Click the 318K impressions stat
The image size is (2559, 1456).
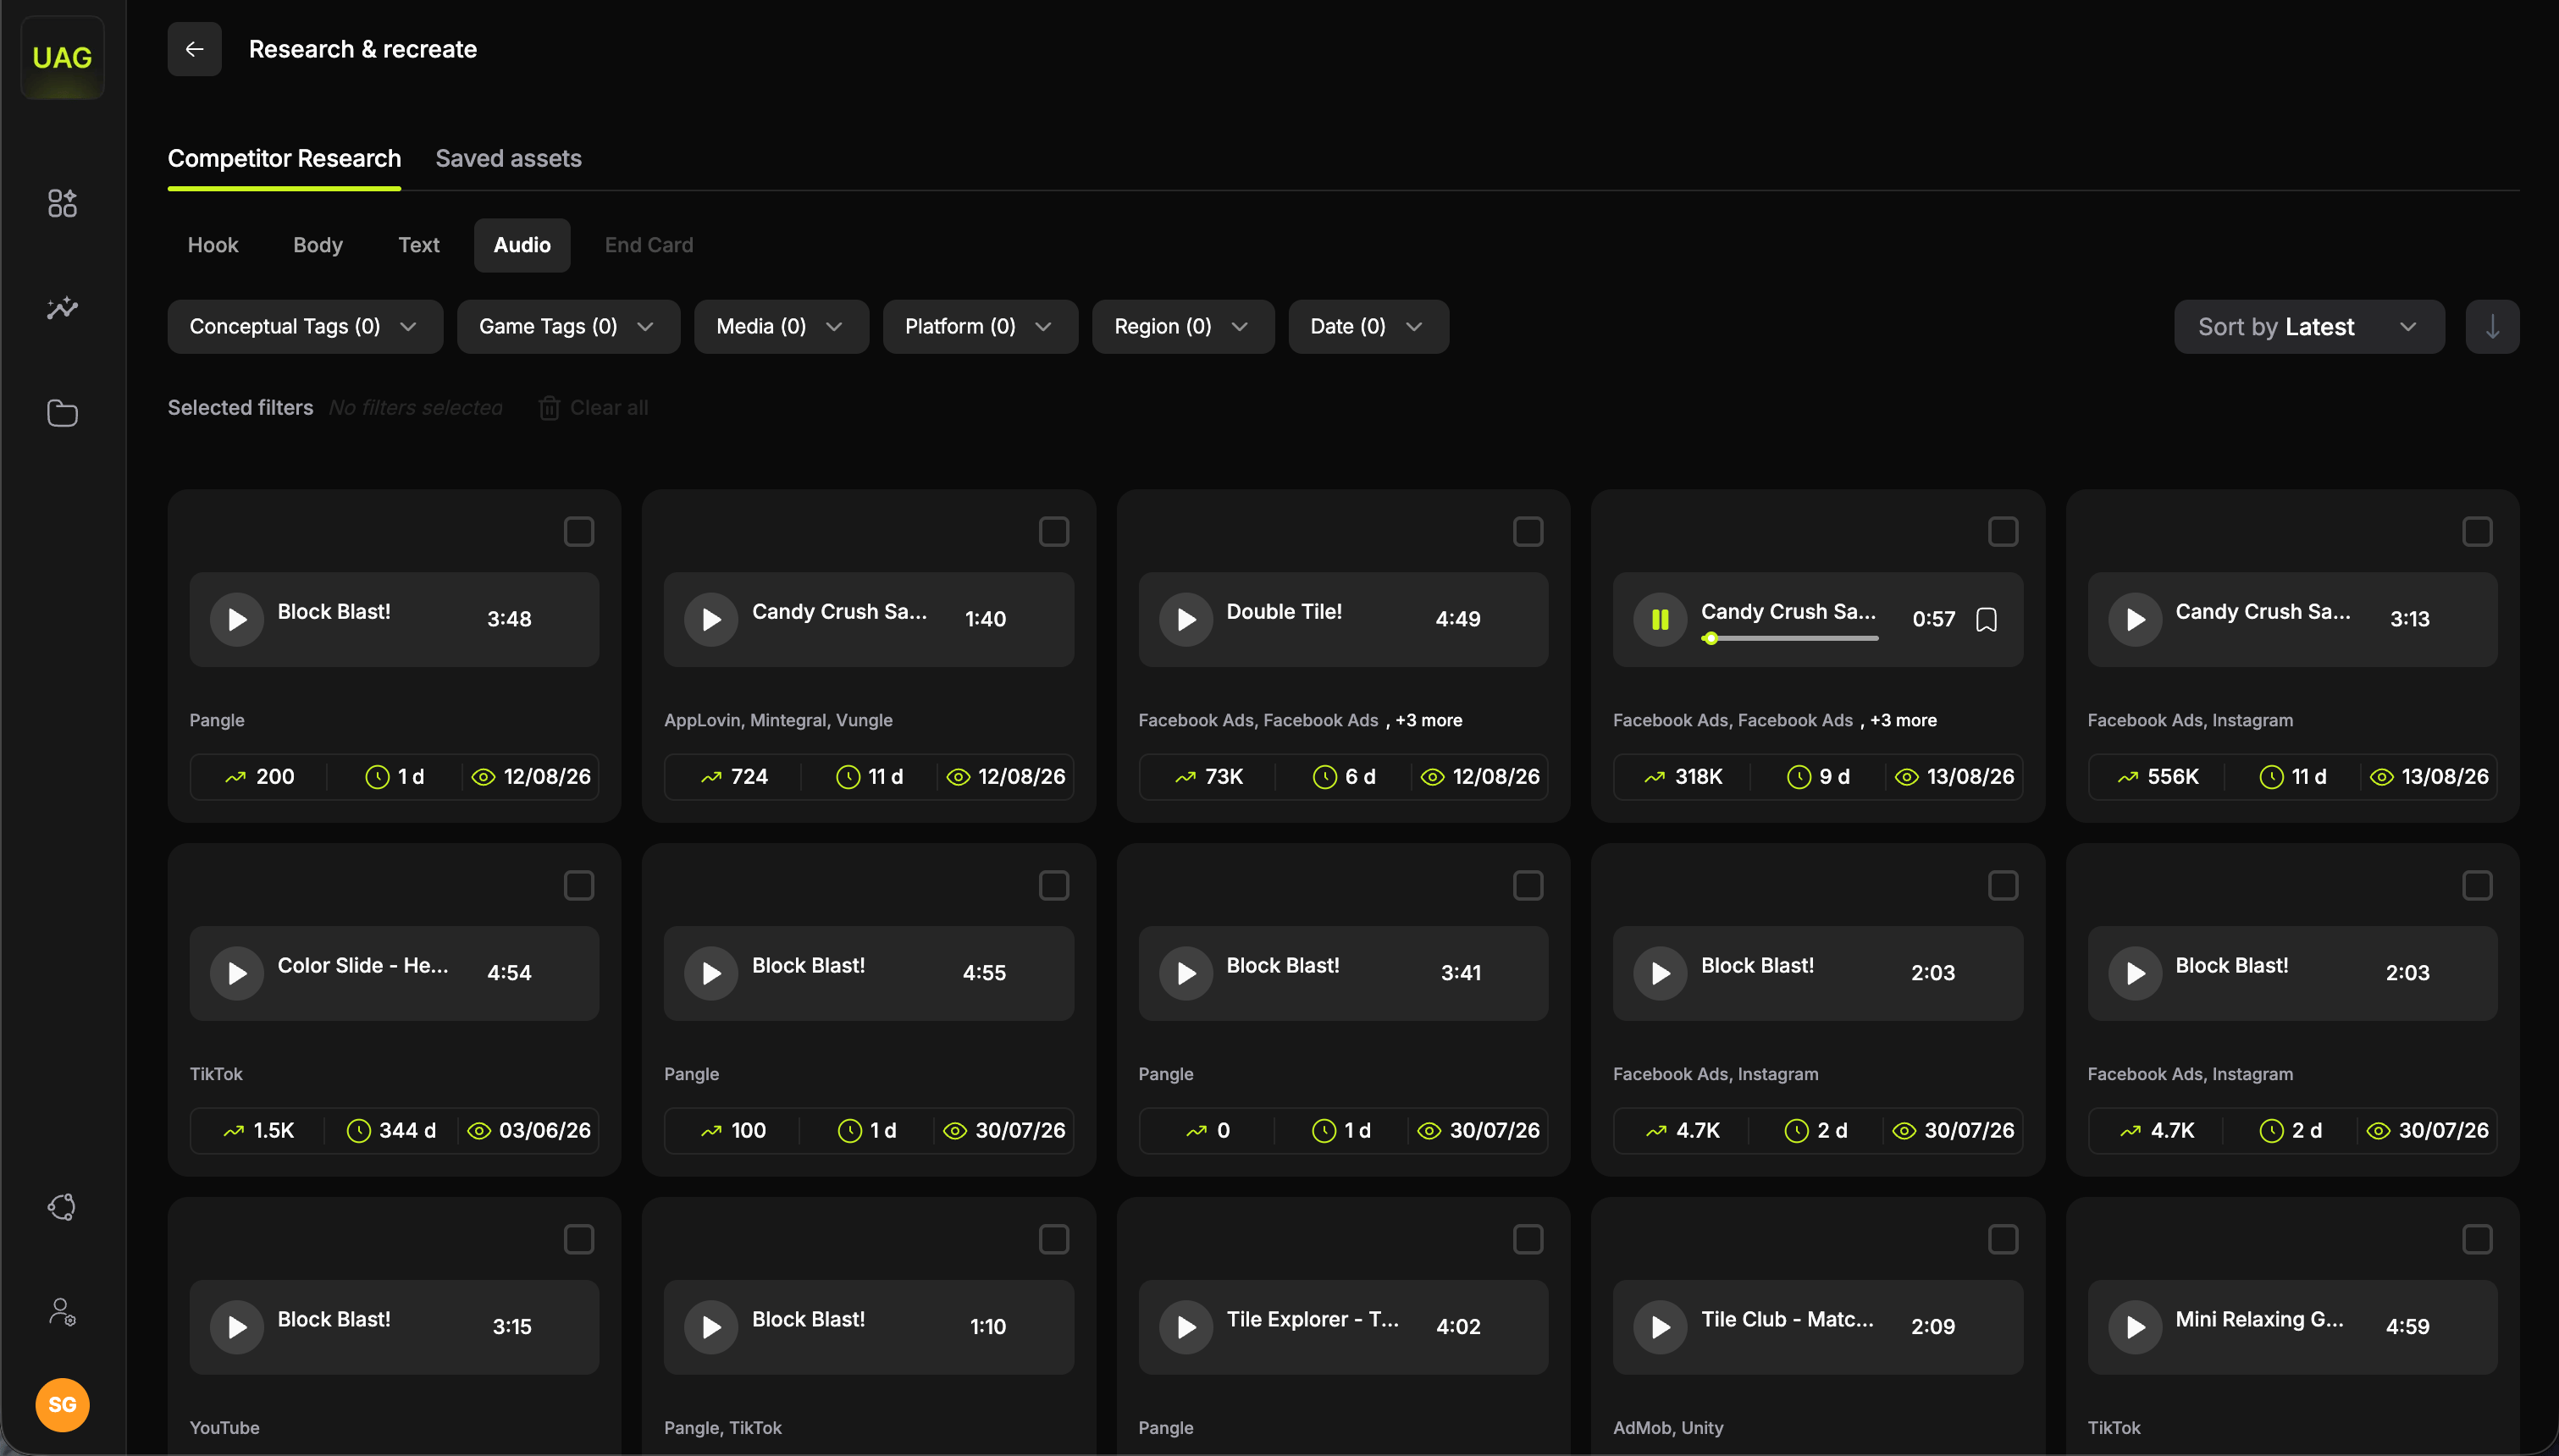click(x=1684, y=777)
